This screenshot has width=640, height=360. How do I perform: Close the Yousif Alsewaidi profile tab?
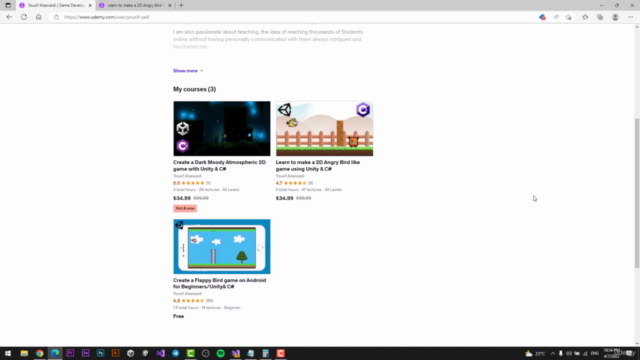(90, 5)
